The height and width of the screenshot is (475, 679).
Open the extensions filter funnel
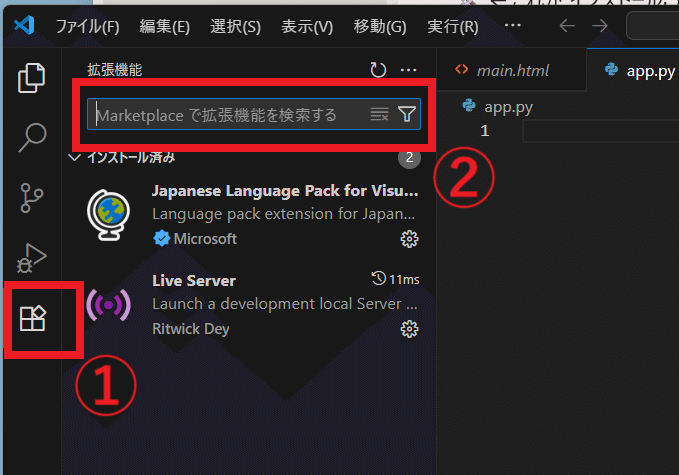407,114
